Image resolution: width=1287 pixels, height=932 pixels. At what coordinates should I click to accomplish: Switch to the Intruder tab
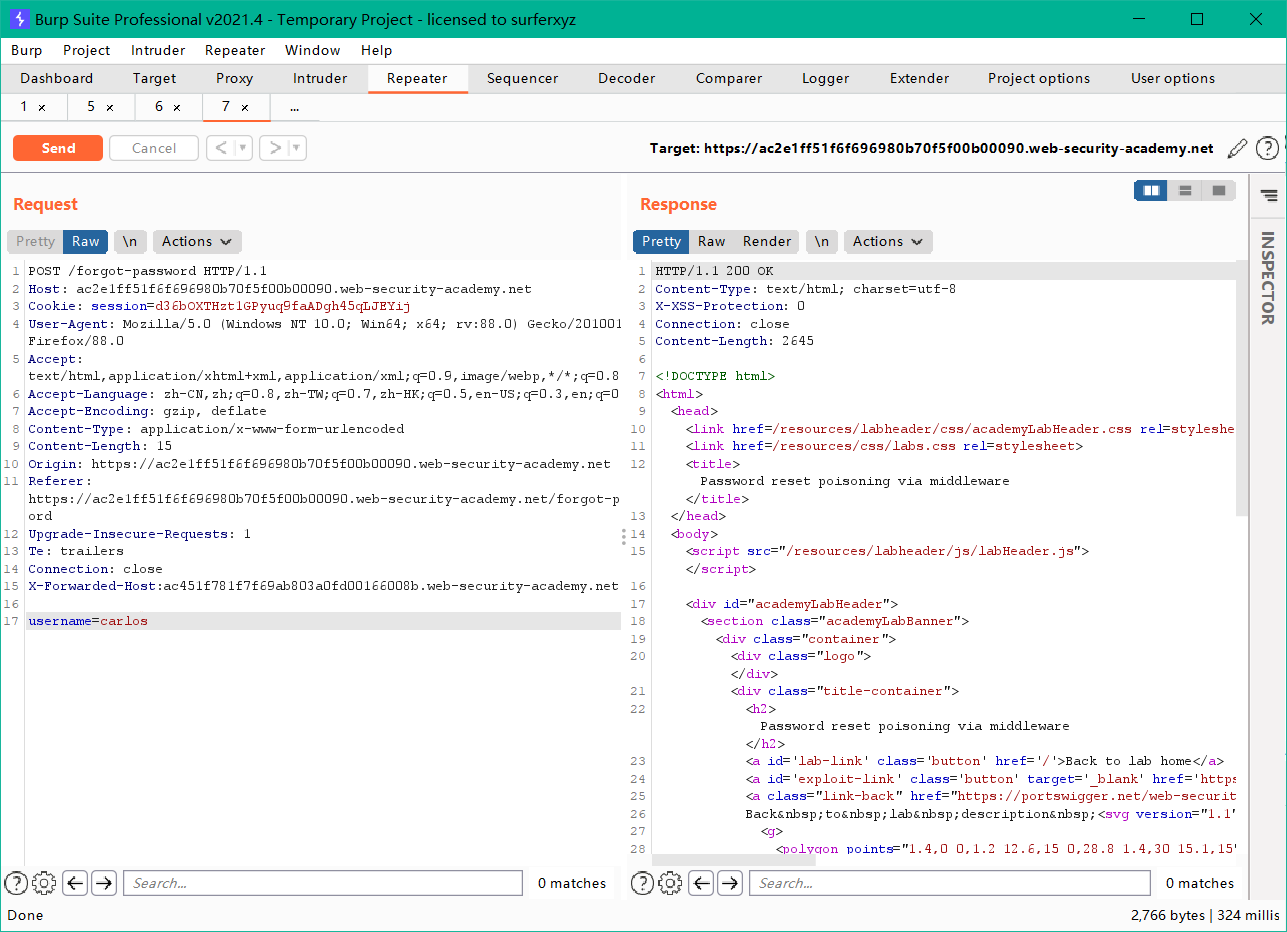(320, 78)
